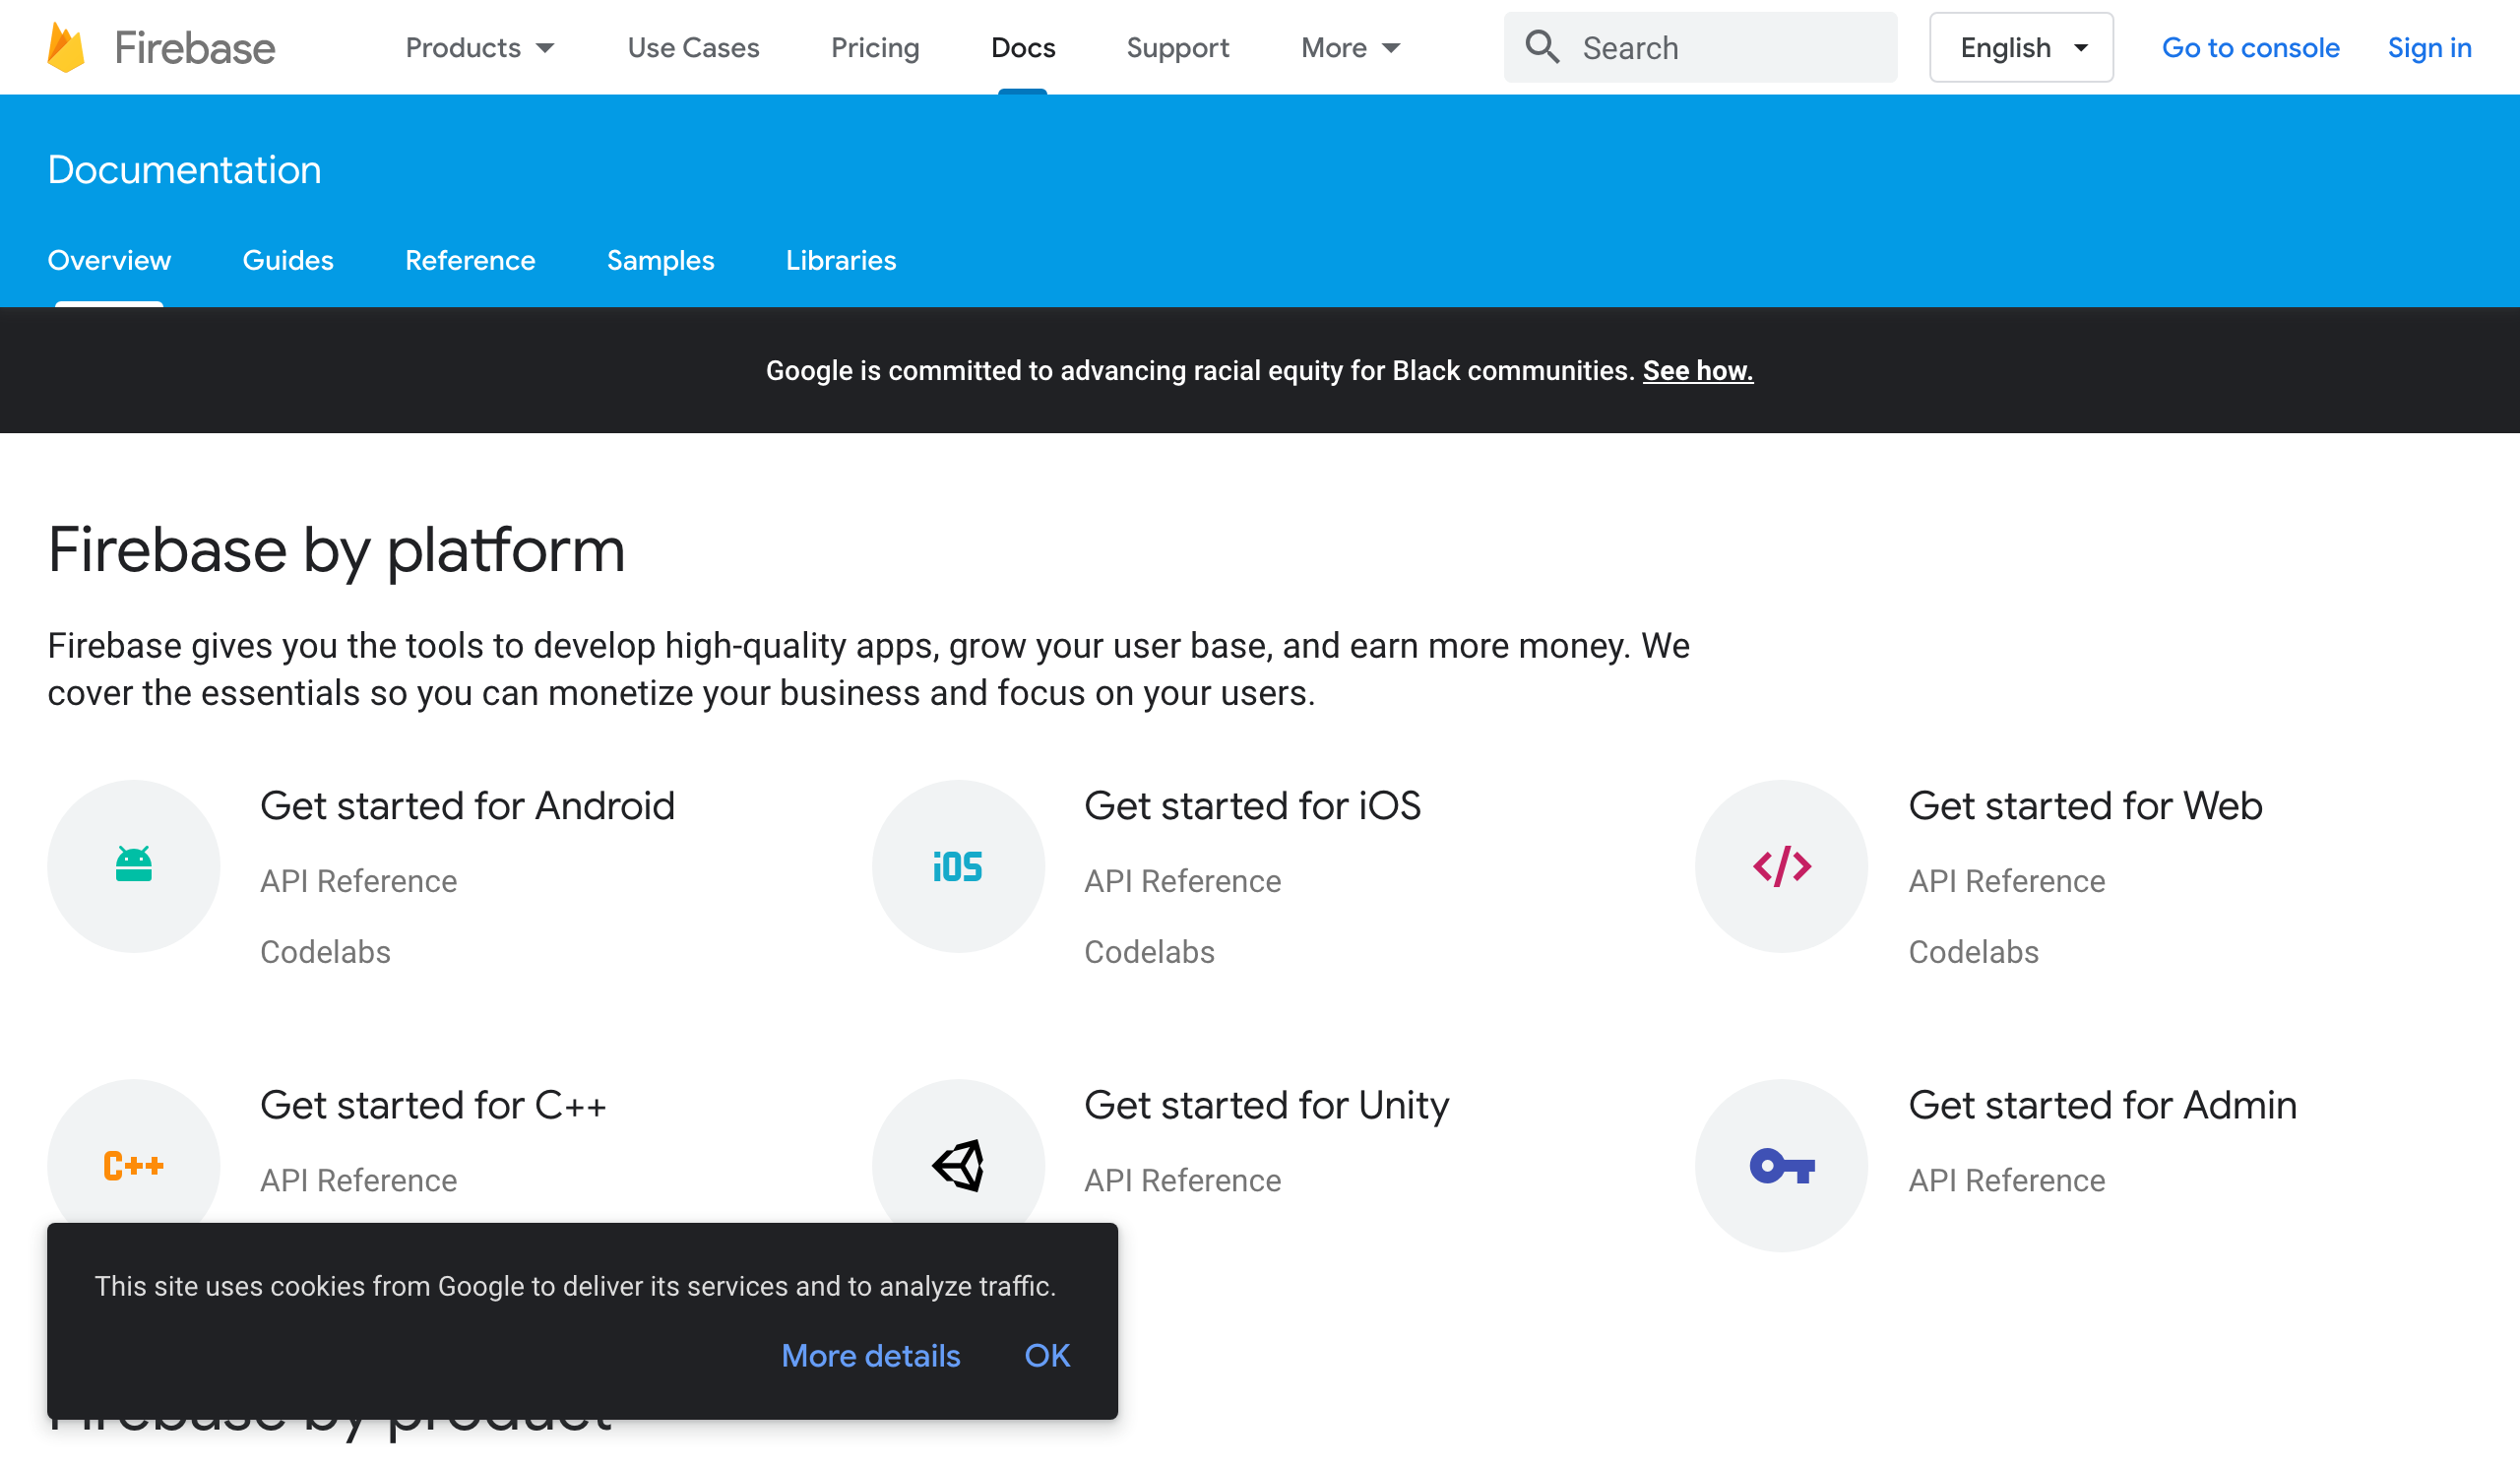Open API Reference under C++

coord(358,1181)
